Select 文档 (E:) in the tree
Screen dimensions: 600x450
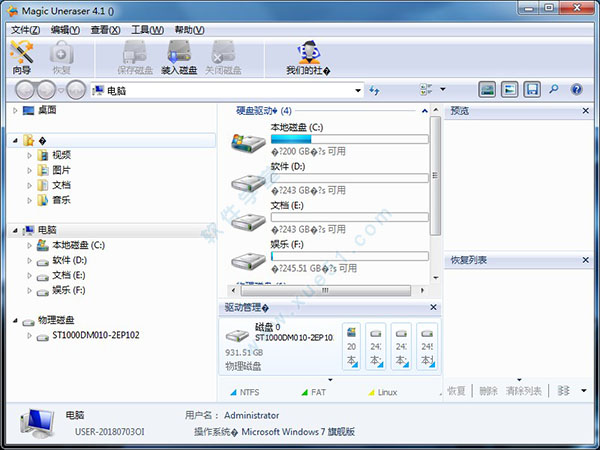(x=68, y=276)
